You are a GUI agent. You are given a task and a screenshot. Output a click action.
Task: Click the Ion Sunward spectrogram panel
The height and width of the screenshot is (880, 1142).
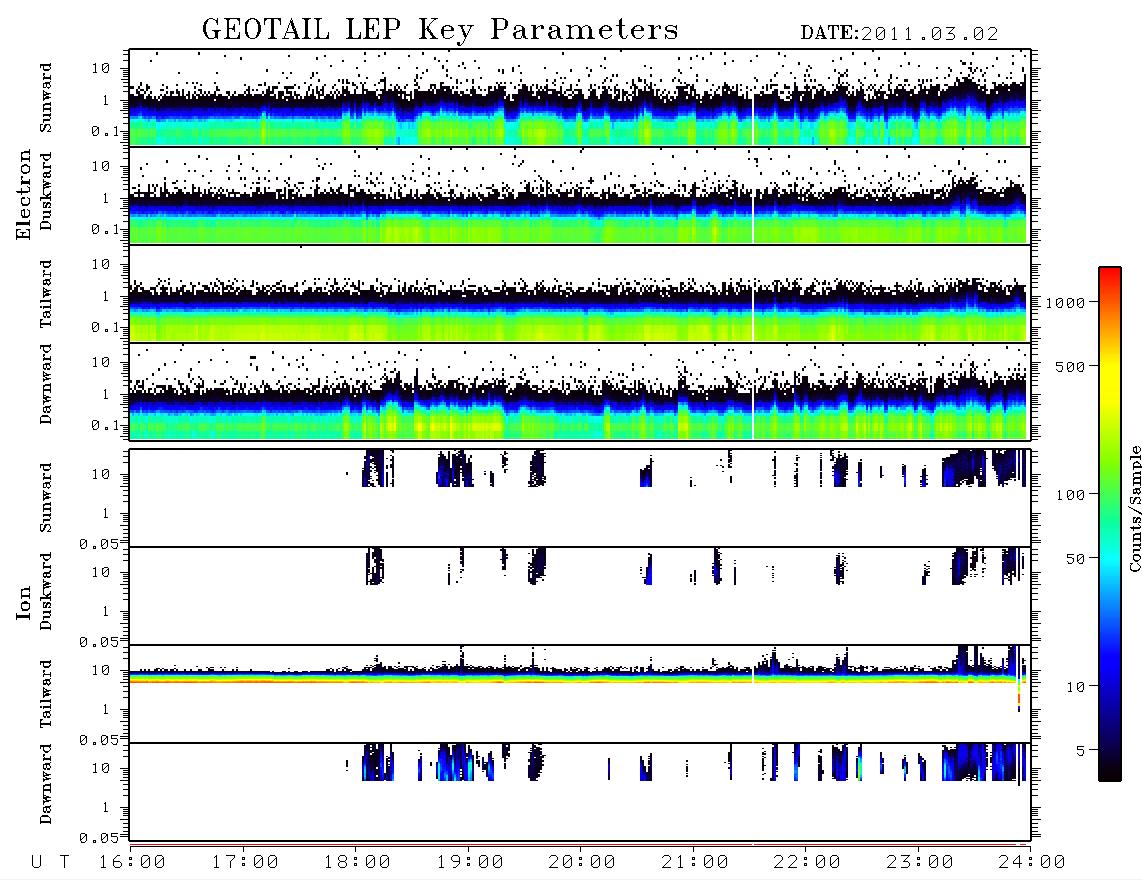(x=580, y=498)
